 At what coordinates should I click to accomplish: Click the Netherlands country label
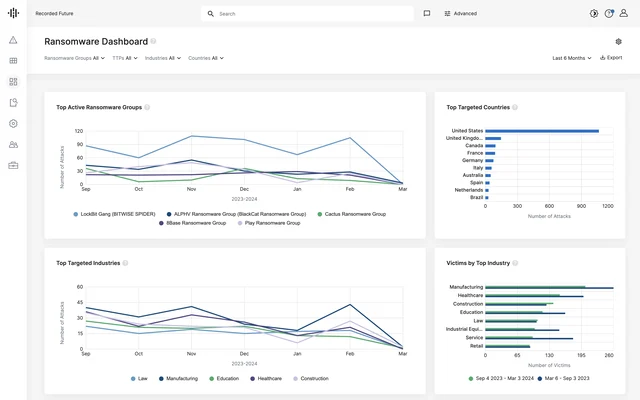pos(469,190)
